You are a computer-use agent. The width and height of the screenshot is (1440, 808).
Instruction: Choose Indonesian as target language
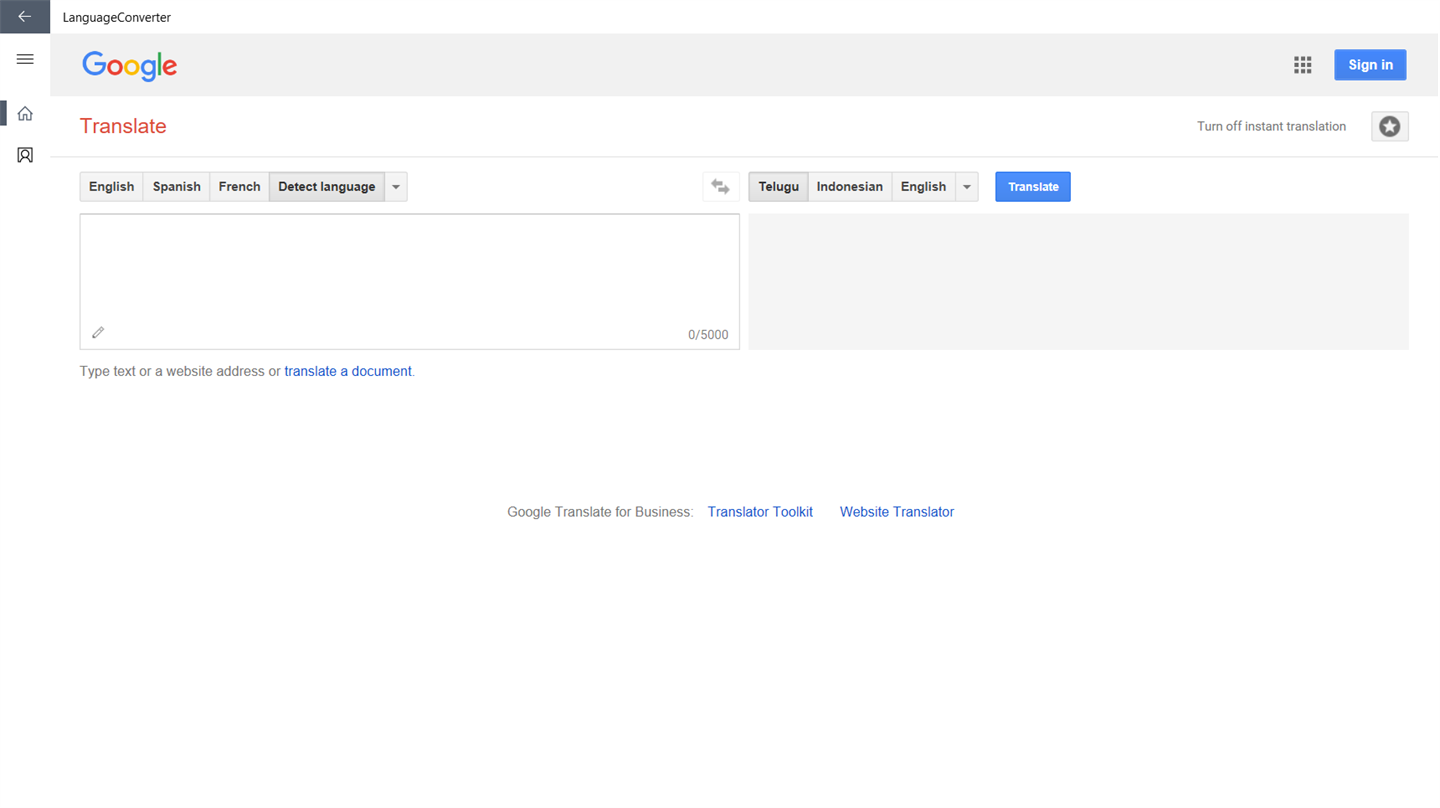tap(850, 187)
